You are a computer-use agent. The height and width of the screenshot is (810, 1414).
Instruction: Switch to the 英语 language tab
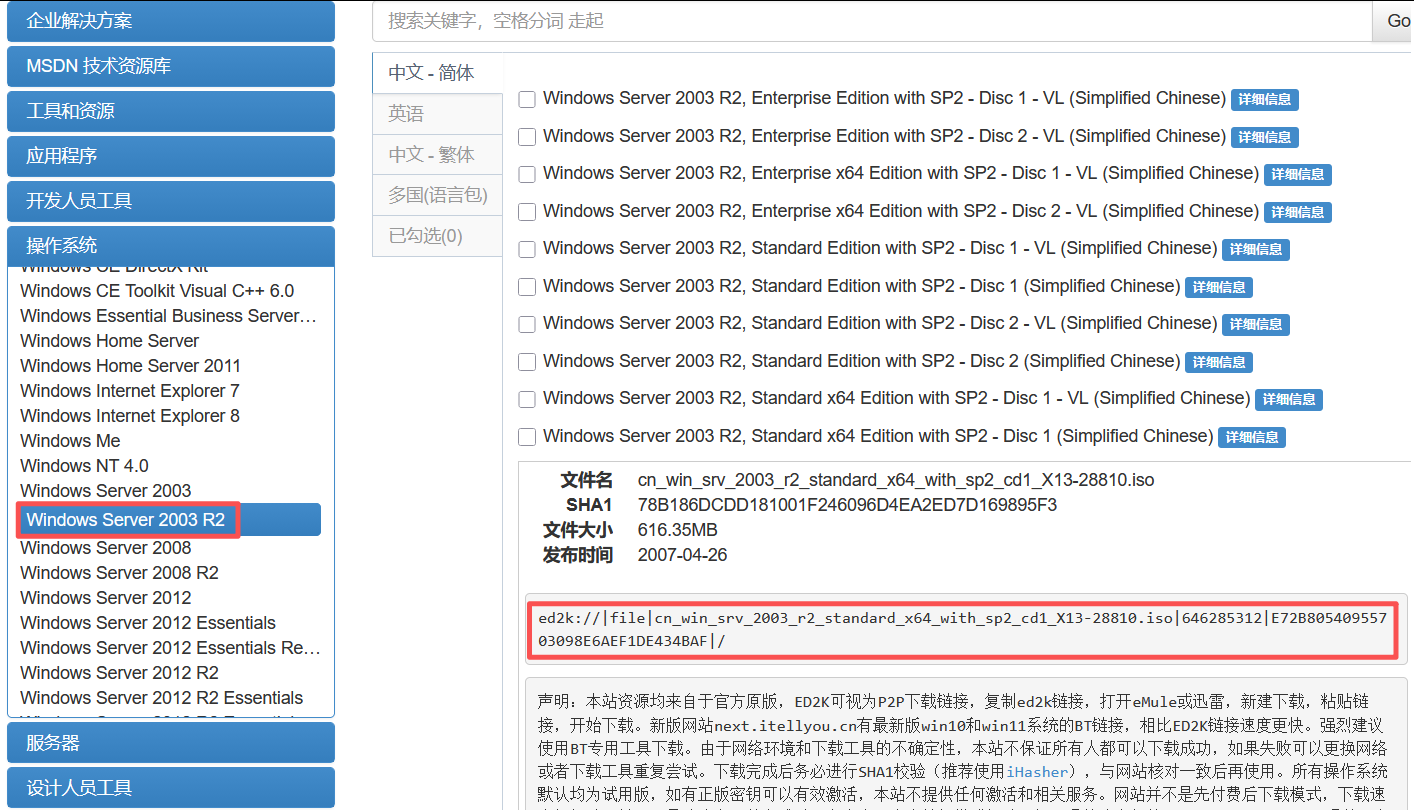(x=437, y=114)
